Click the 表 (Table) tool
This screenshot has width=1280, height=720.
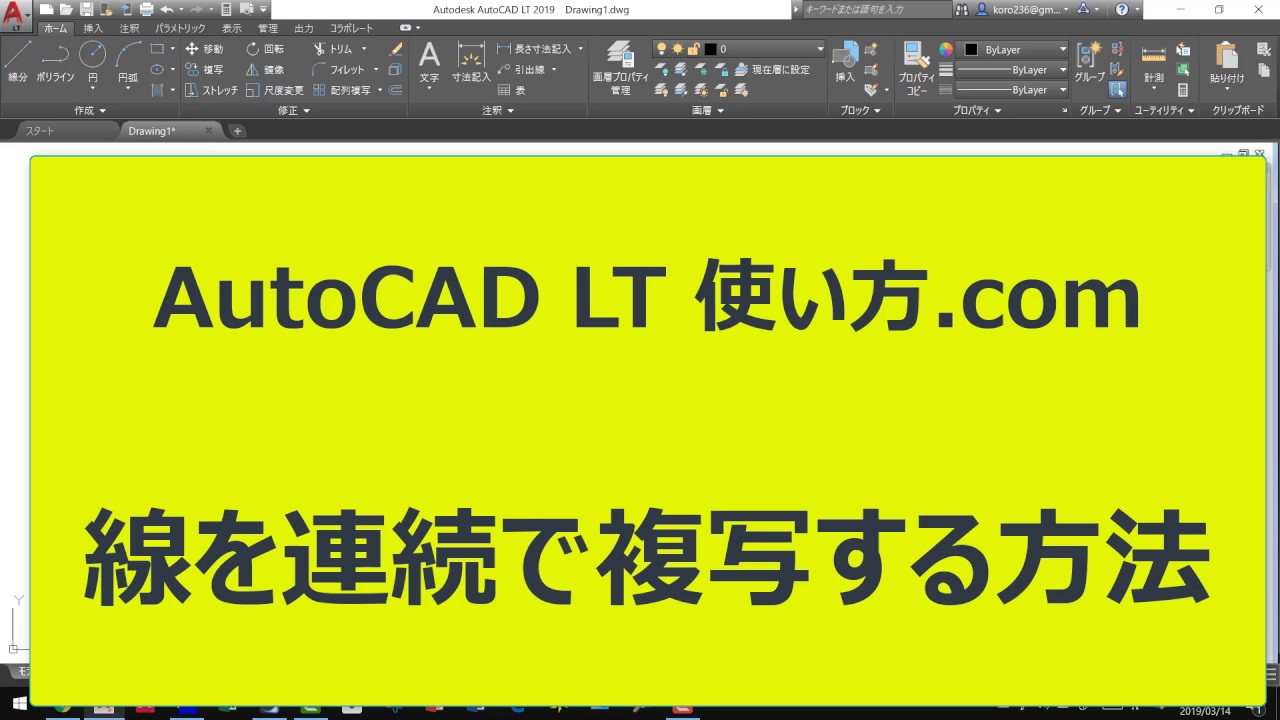pyautogui.click(x=512, y=90)
